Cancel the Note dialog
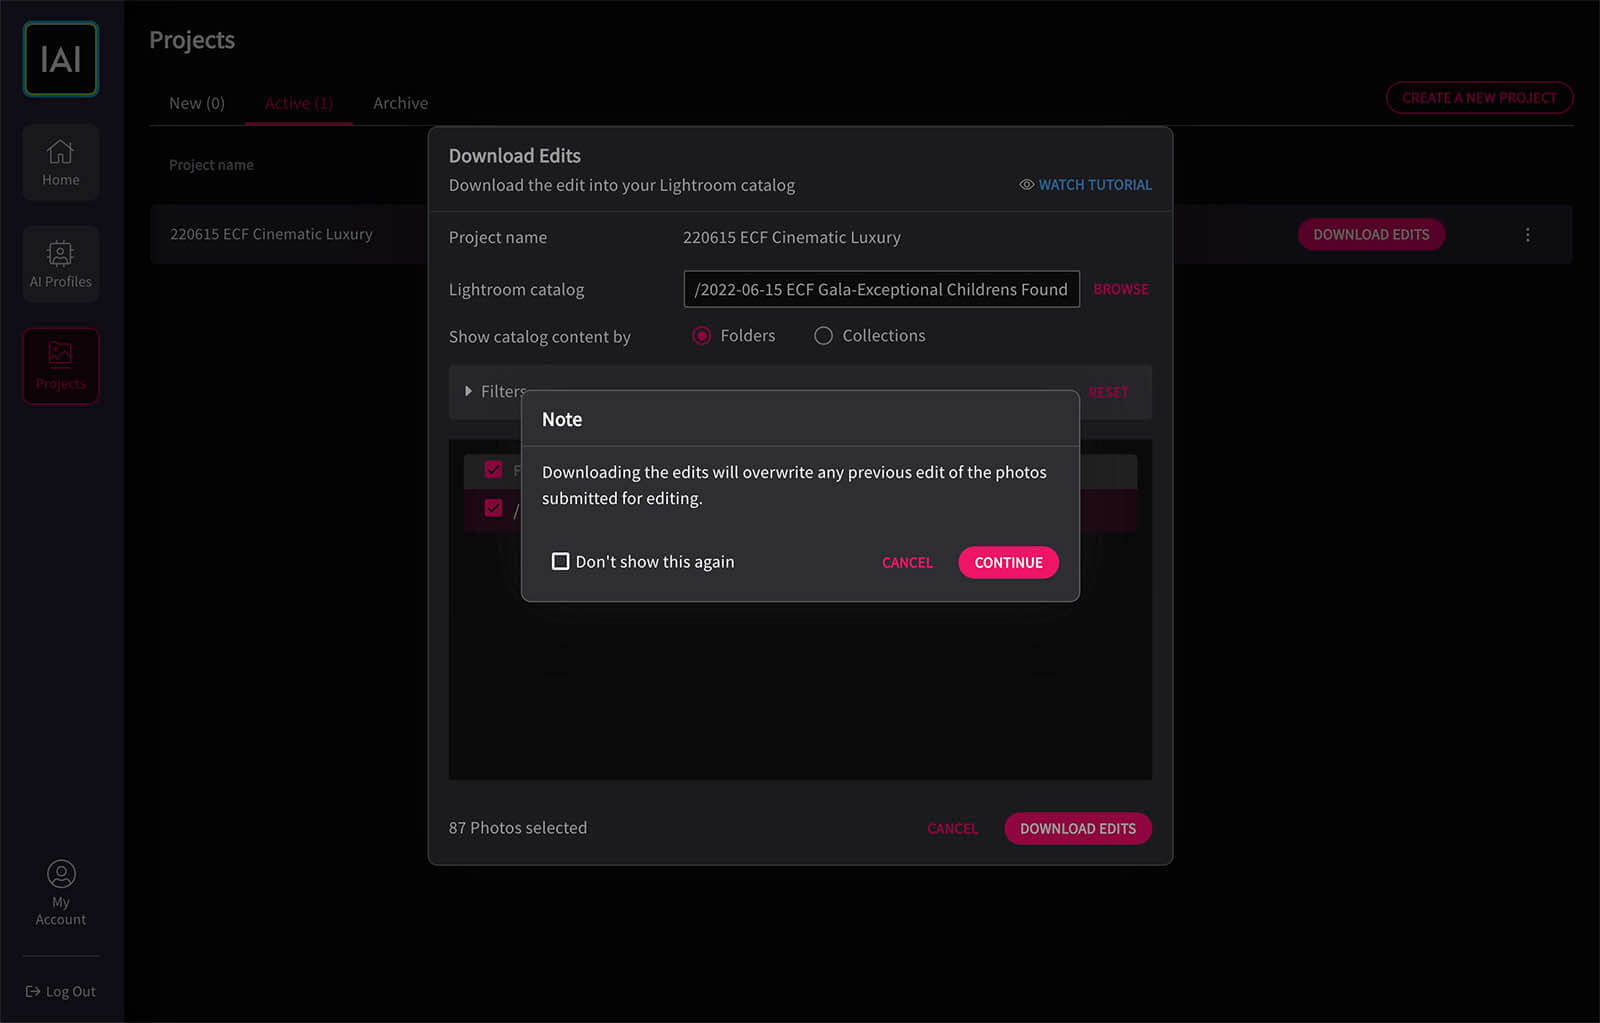The width and height of the screenshot is (1600, 1023). pyautogui.click(x=907, y=563)
